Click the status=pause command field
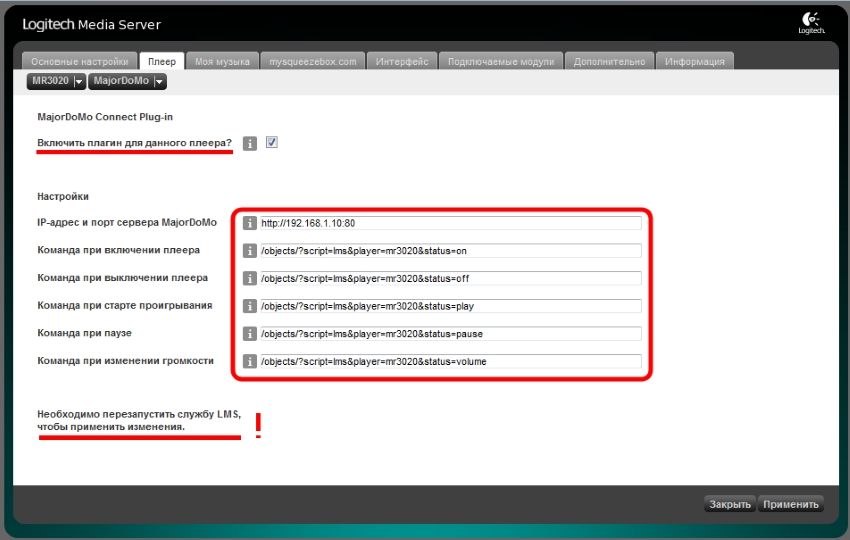 pyautogui.click(x=450, y=333)
